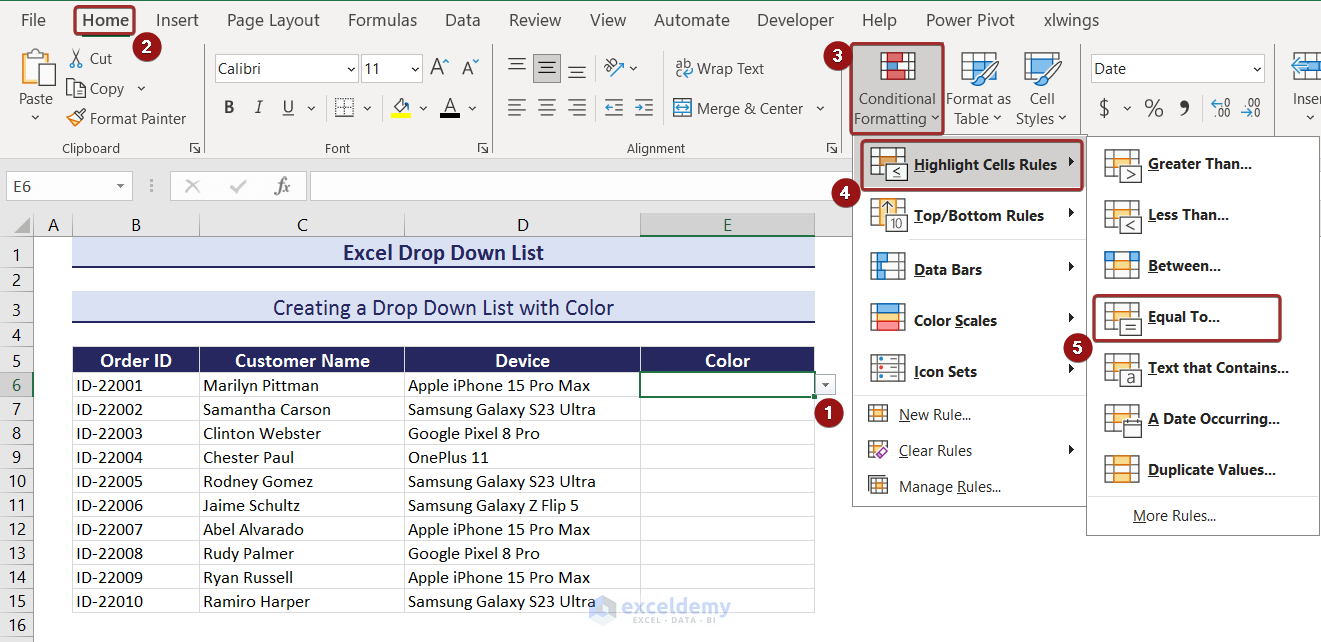1321x642 pixels.
Task: Select column D header
Action: (x=522, y=226)
